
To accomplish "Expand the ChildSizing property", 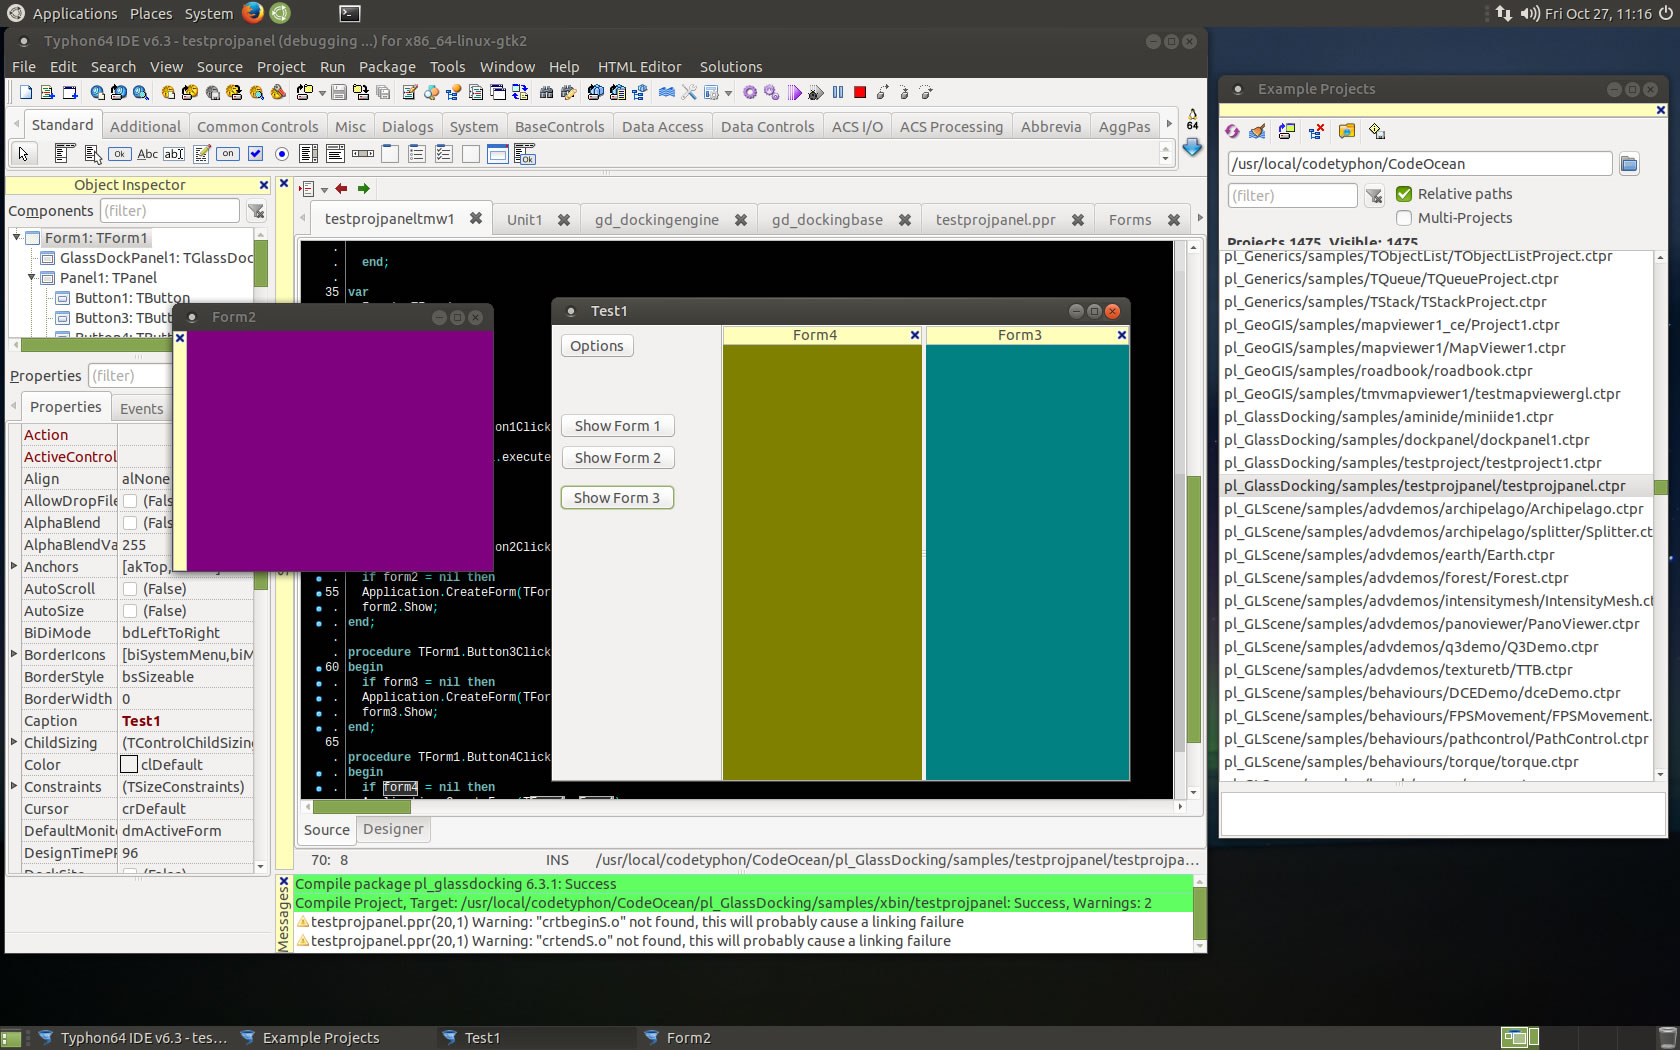I will 14,743.
